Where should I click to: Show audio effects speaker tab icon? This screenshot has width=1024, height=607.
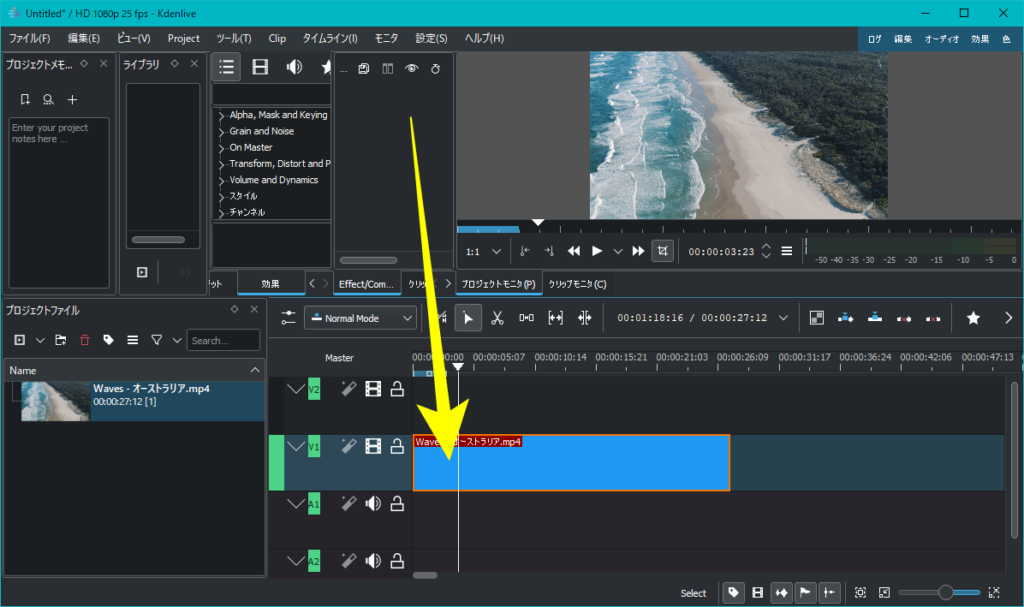coord(294,67)
